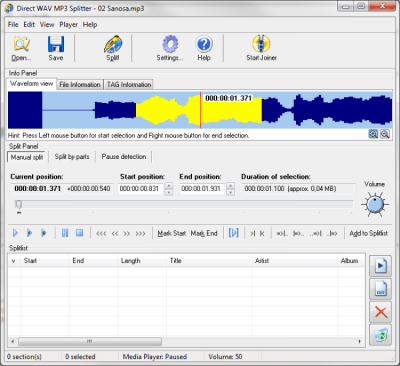The width and height of the screenshot is (400, 366).
Task: Open the Player menu
Action: 69,25
